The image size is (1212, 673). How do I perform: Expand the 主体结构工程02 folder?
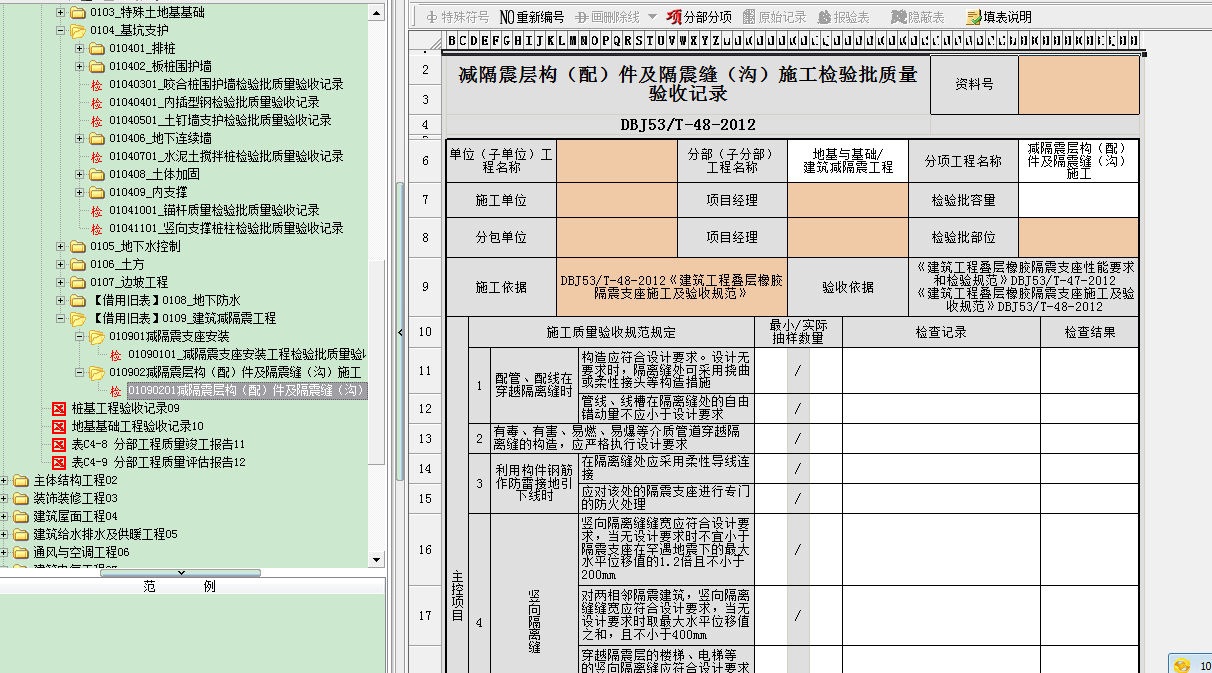tap(4, 480)
